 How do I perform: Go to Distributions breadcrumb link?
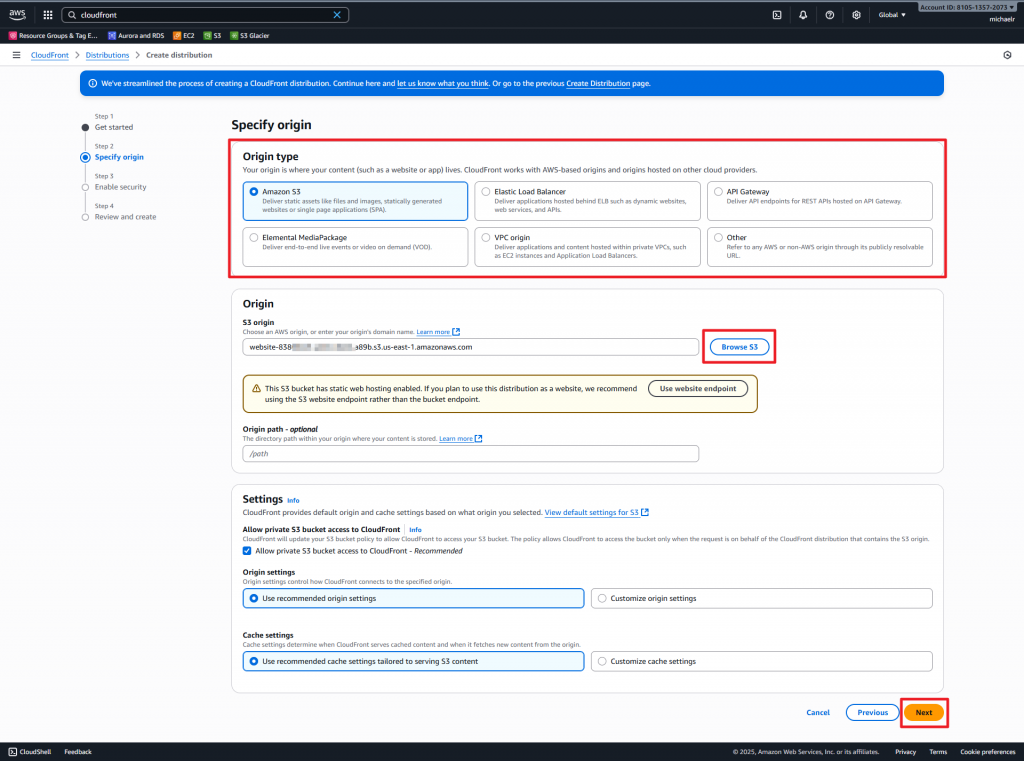coord(107,55)
